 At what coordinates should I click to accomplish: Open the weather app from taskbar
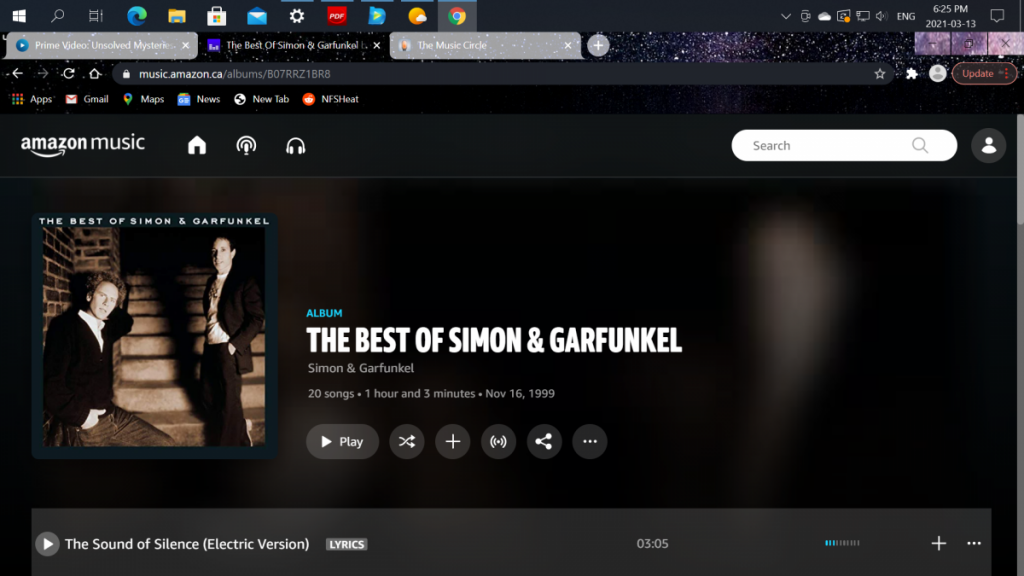417,16
